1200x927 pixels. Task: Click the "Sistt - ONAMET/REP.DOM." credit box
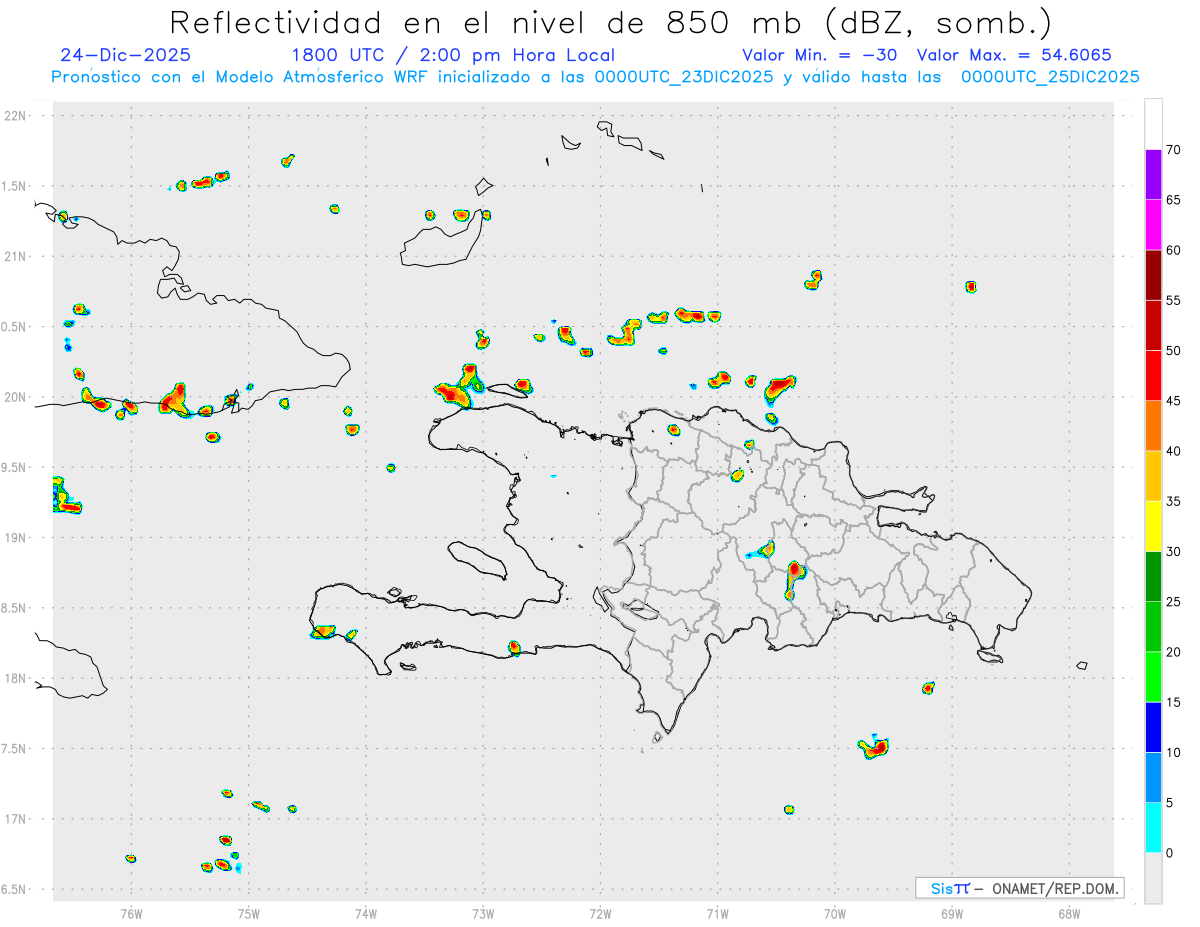coord(1019,888)
